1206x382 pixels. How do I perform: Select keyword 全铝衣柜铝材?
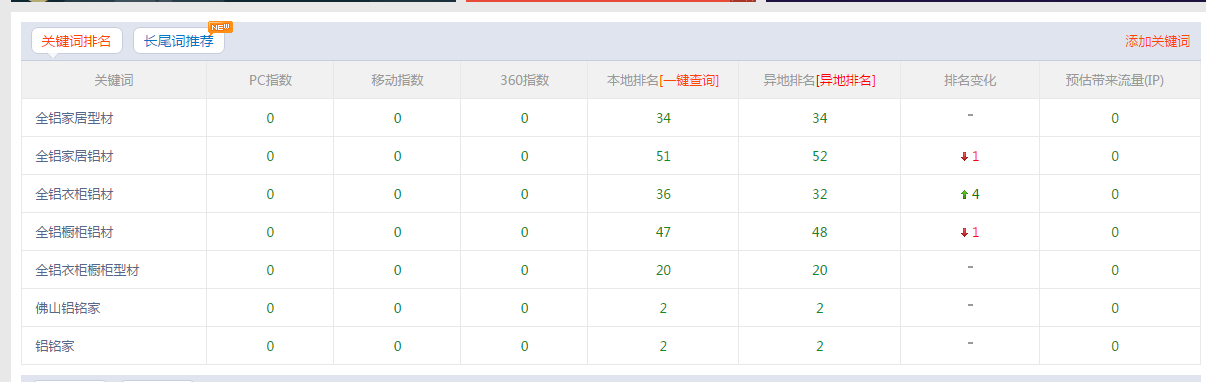75,194
